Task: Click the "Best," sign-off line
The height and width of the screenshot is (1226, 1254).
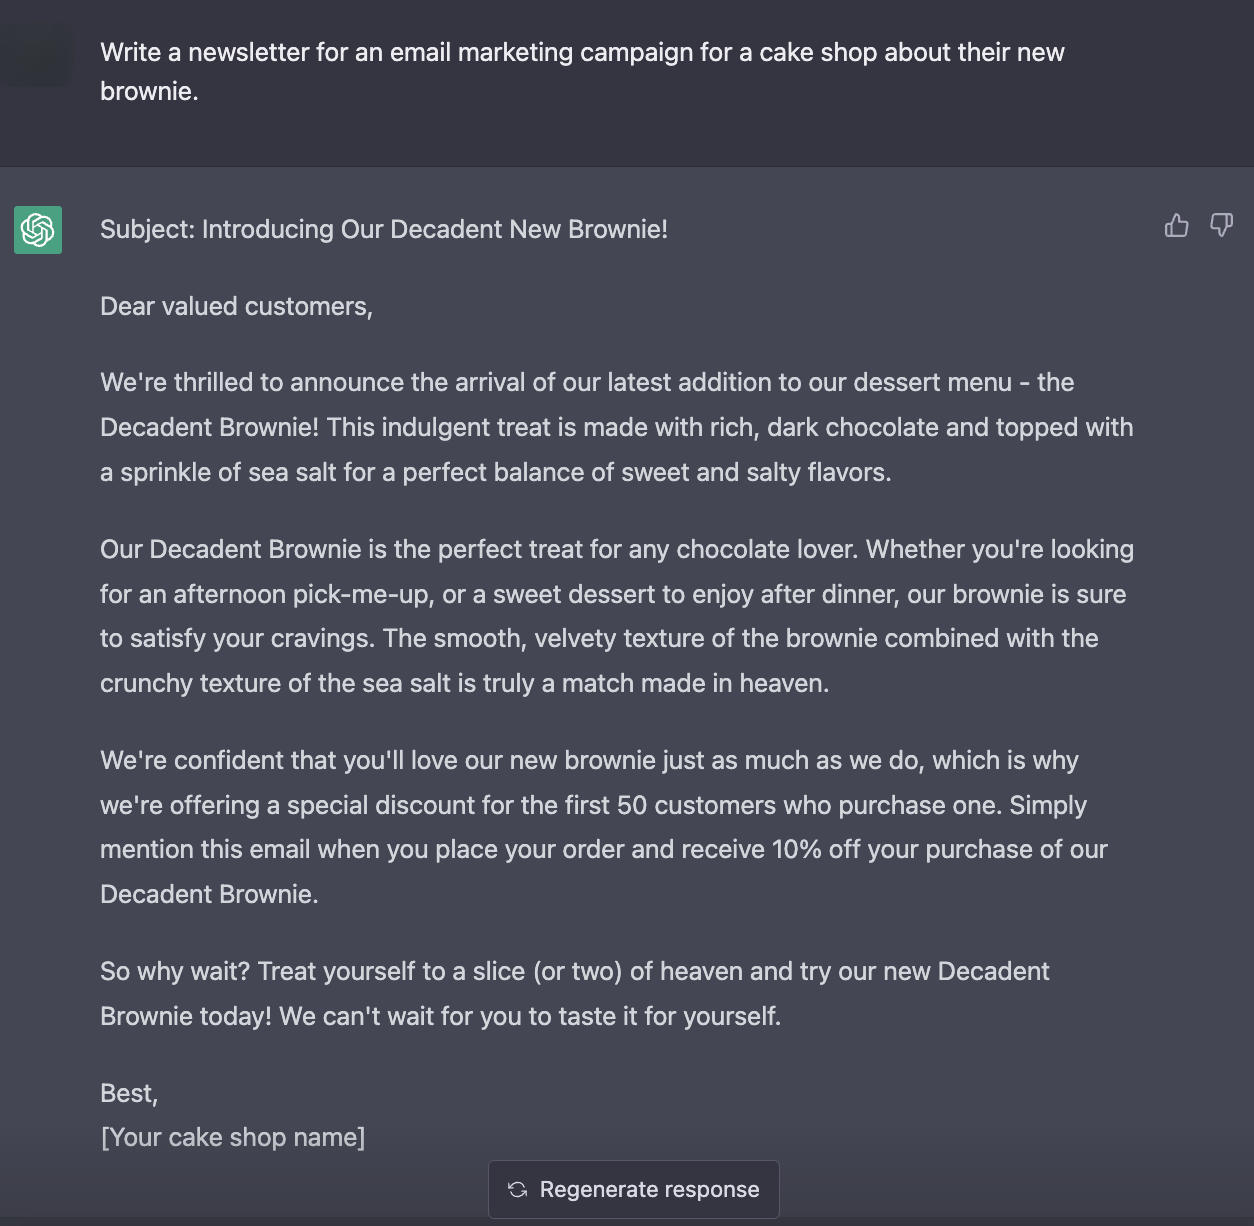Action: click(129, 1093)
